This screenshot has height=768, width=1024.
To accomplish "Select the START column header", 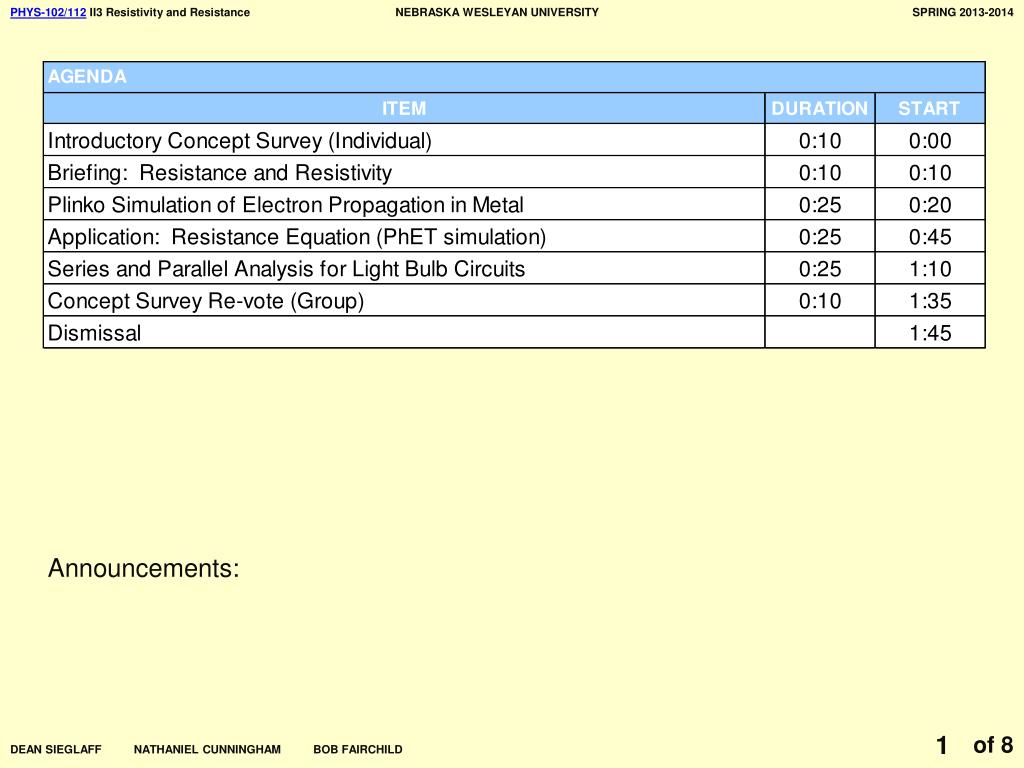I will point(929,108).
